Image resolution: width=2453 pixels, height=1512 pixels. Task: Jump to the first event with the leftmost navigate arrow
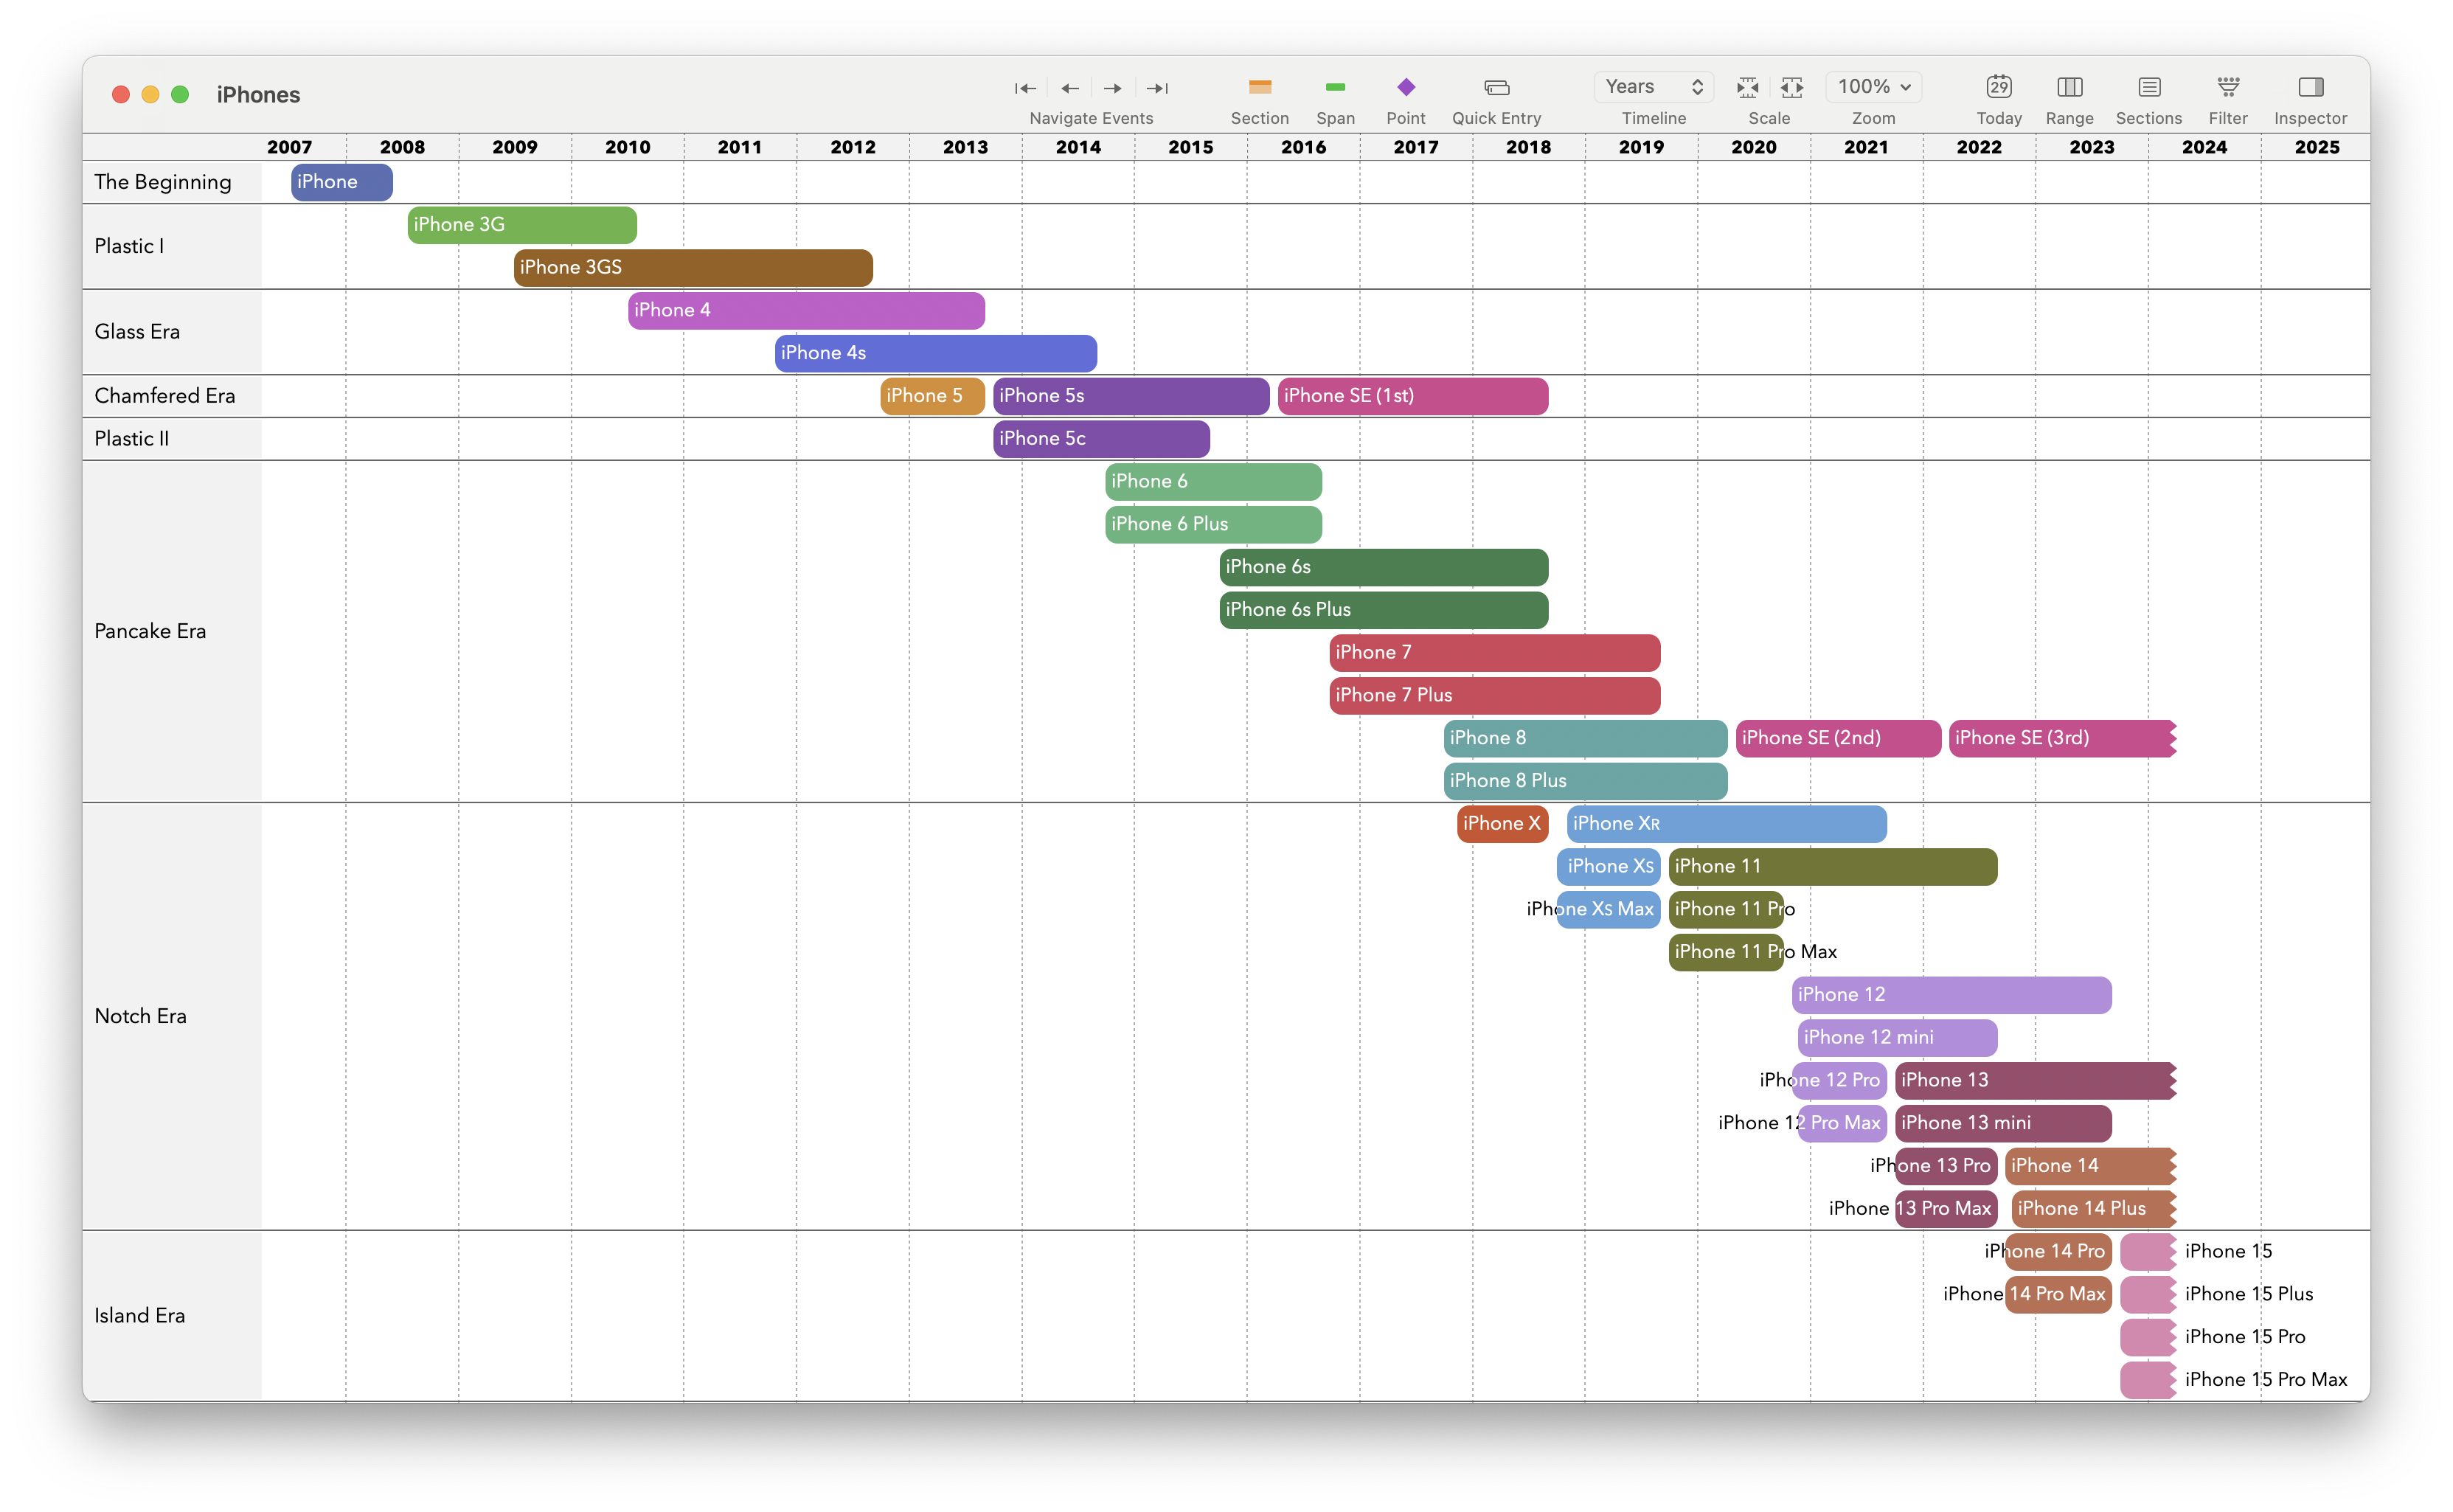click(x=1025, y=88)
